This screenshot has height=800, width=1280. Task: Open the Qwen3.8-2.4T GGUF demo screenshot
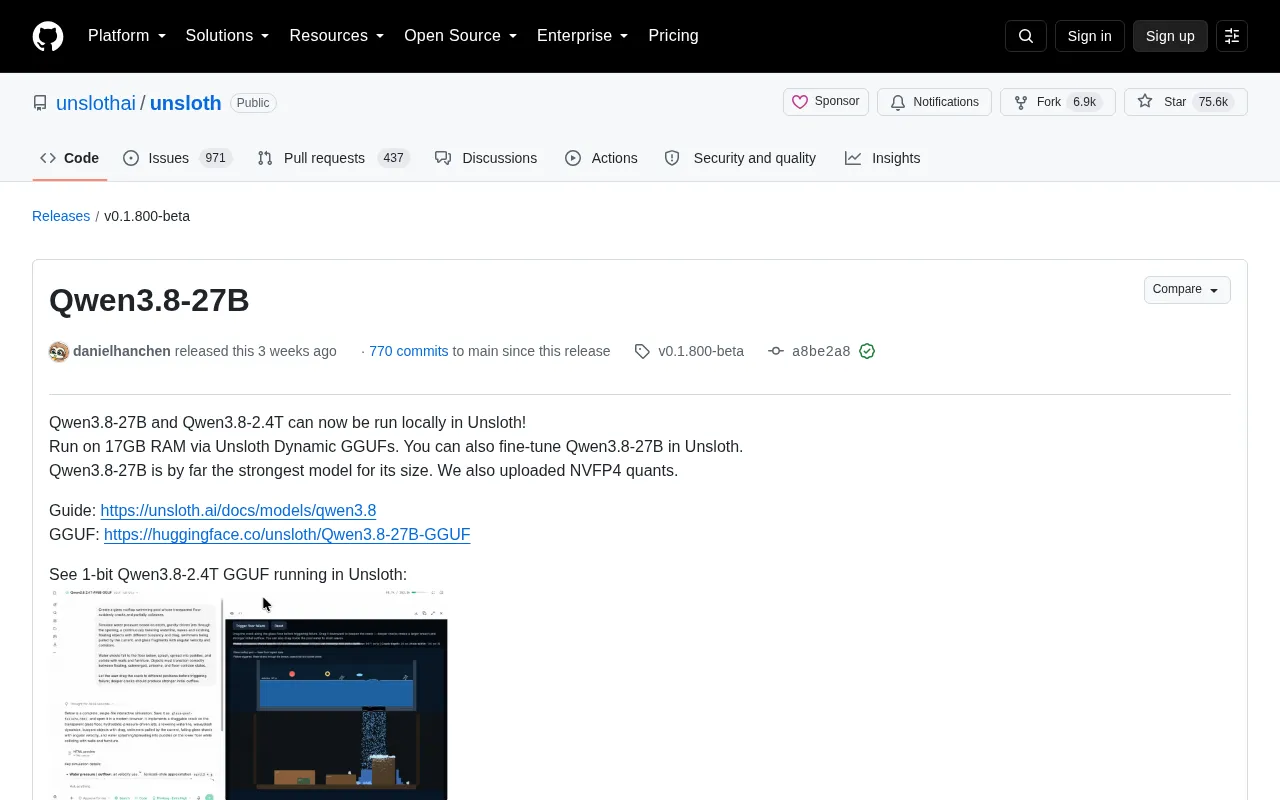pyautogui.click(x=248, y=693)
